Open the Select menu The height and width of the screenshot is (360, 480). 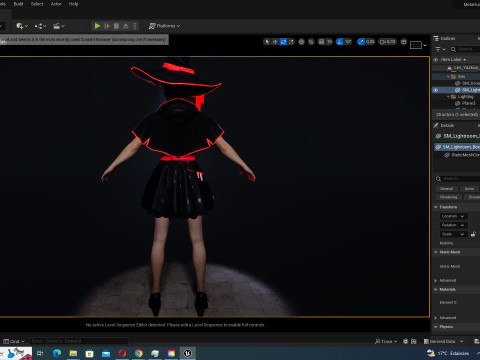click(37, 4)
